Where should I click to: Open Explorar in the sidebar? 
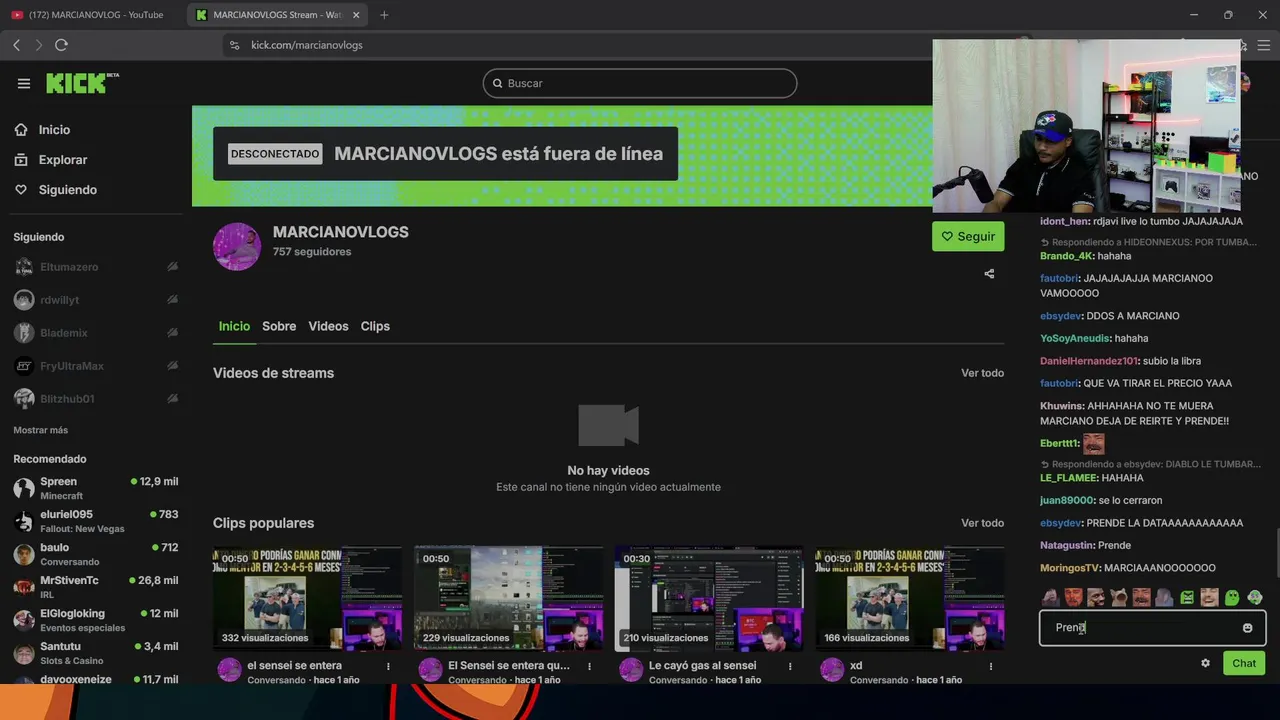click(63, 160)
